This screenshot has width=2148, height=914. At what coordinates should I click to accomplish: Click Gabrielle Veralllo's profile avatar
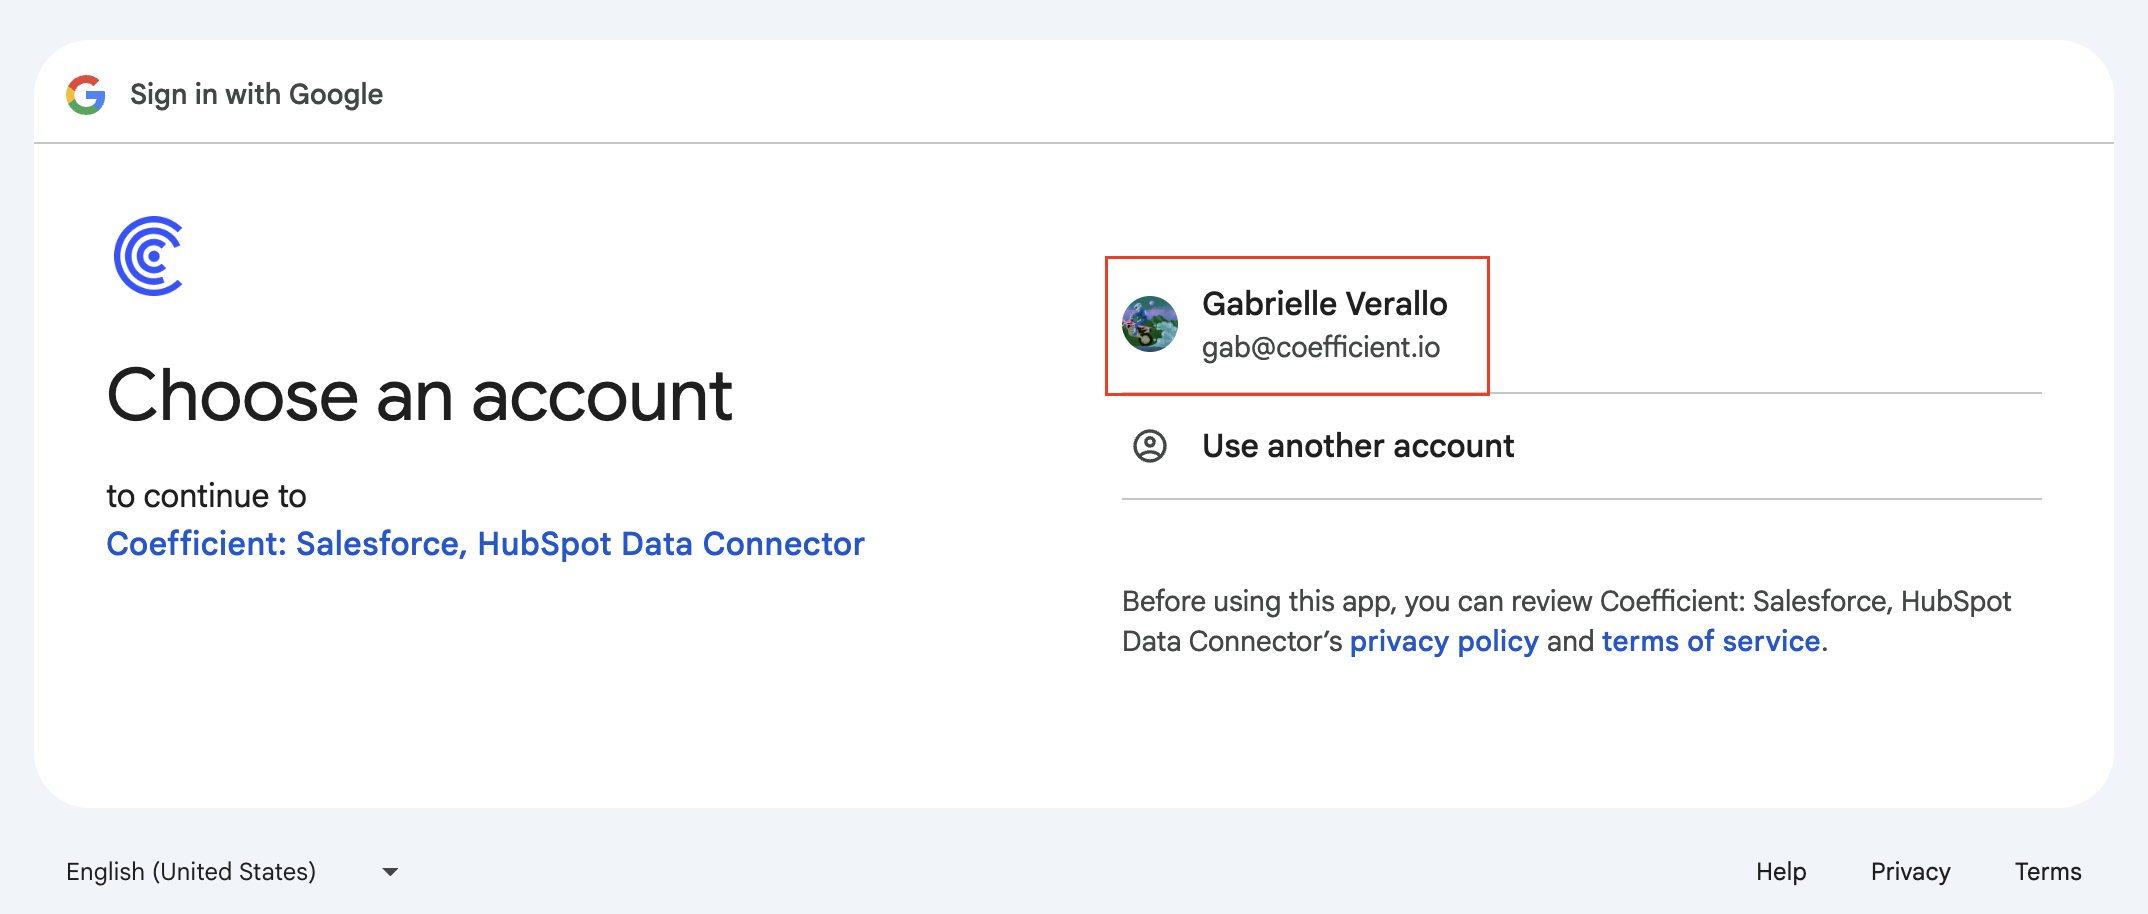[x=1150, y=324]
